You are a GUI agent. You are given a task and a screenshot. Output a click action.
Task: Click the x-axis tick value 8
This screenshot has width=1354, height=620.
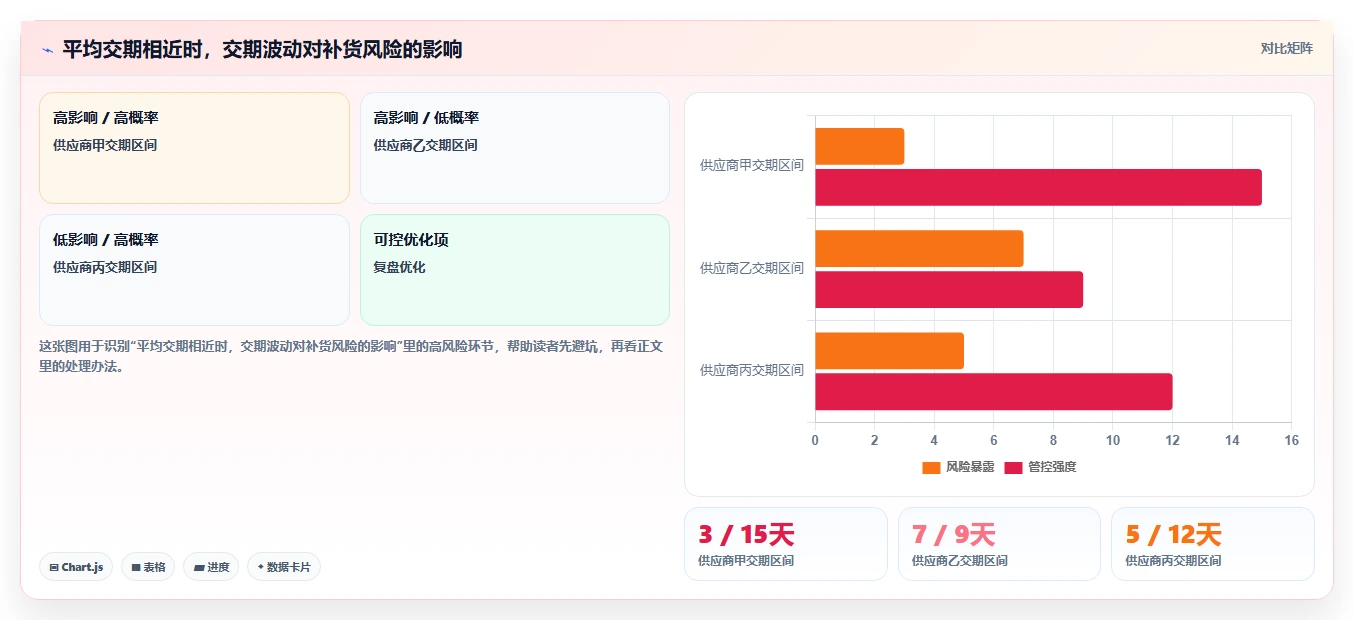[1053, 440]
